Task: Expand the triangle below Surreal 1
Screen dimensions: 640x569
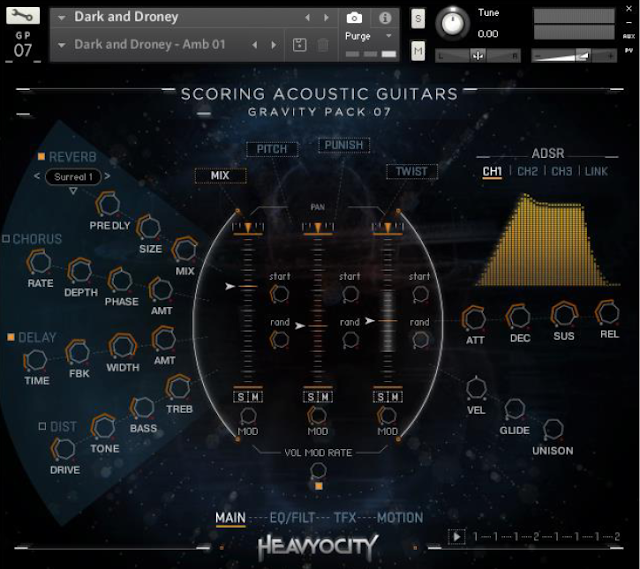Action: (73, 191)
